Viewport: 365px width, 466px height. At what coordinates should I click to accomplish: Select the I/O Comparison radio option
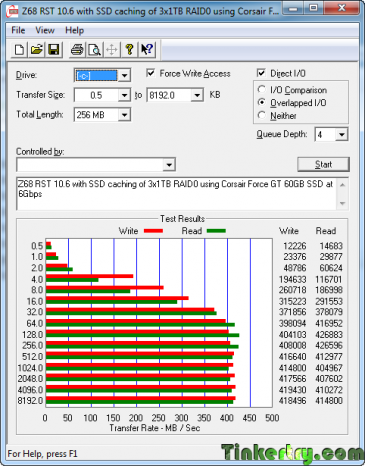point(262,89)
